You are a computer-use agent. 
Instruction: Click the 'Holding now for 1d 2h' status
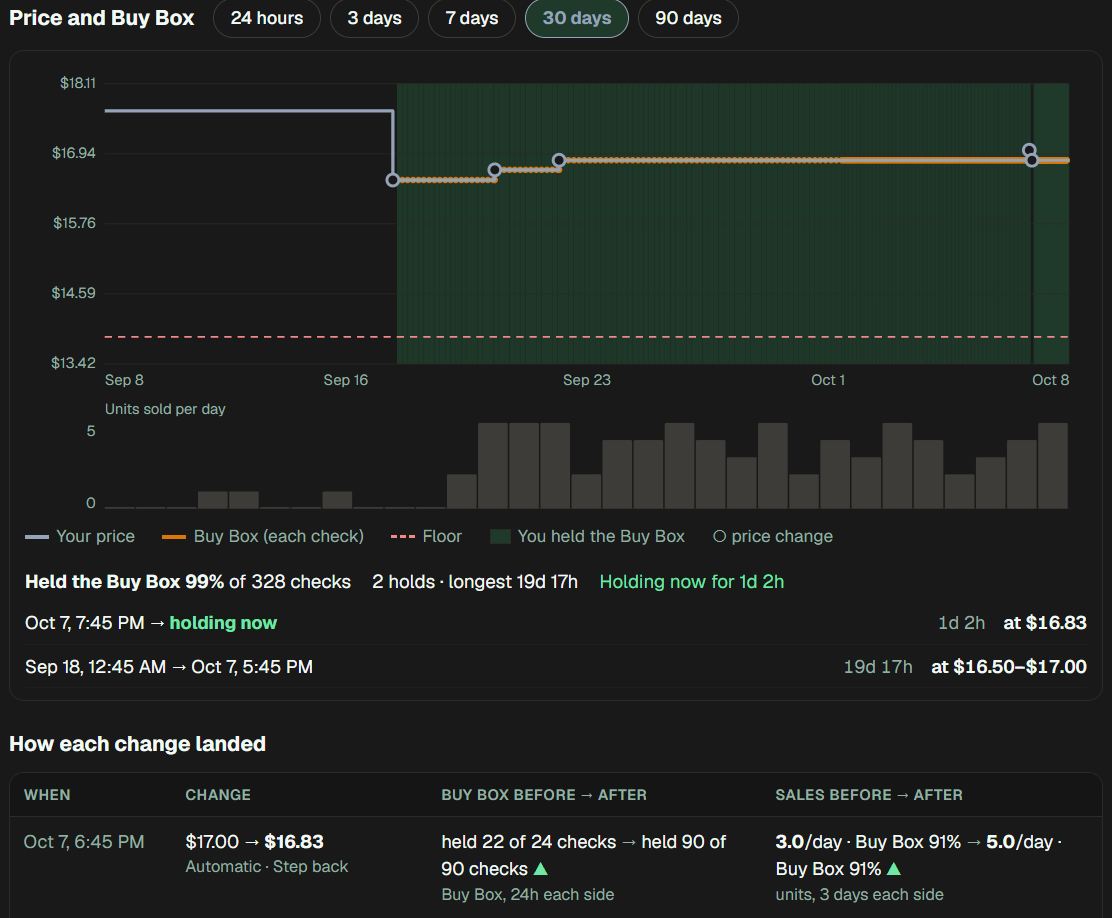(x=691, y=582)
